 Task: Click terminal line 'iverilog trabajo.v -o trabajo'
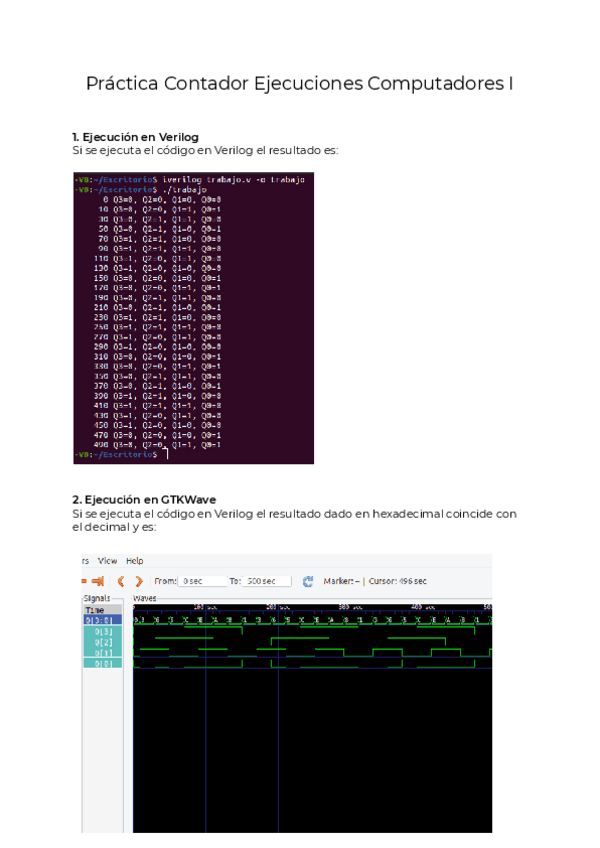[x=234, y=180]
